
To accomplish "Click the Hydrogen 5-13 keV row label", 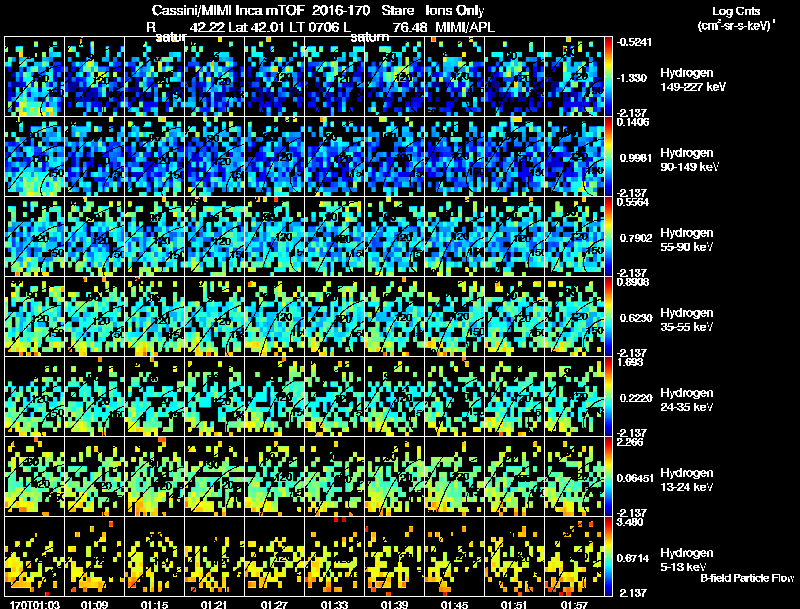I will 687,560.
